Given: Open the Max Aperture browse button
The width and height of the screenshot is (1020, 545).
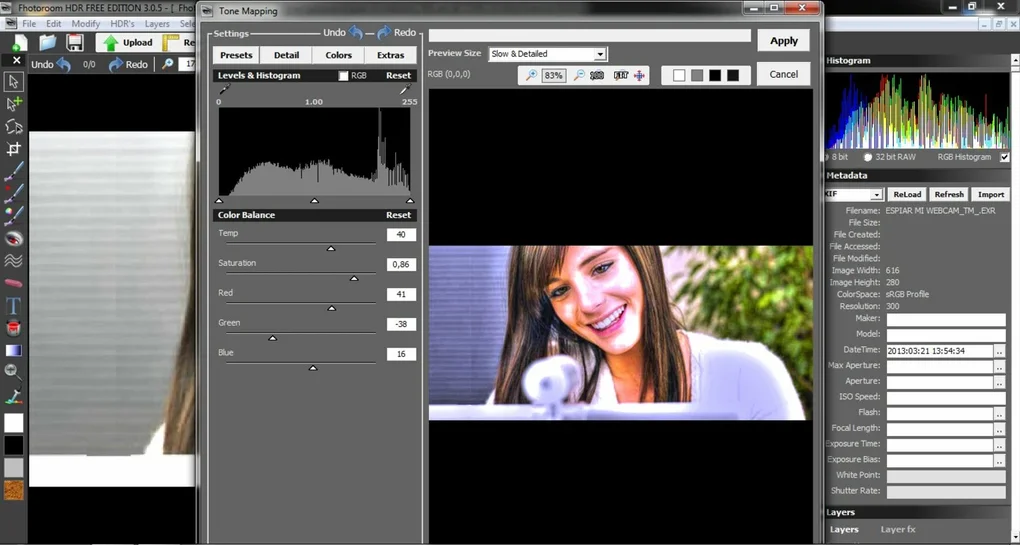Looking at the screenshot, I should tap(999, 366).
